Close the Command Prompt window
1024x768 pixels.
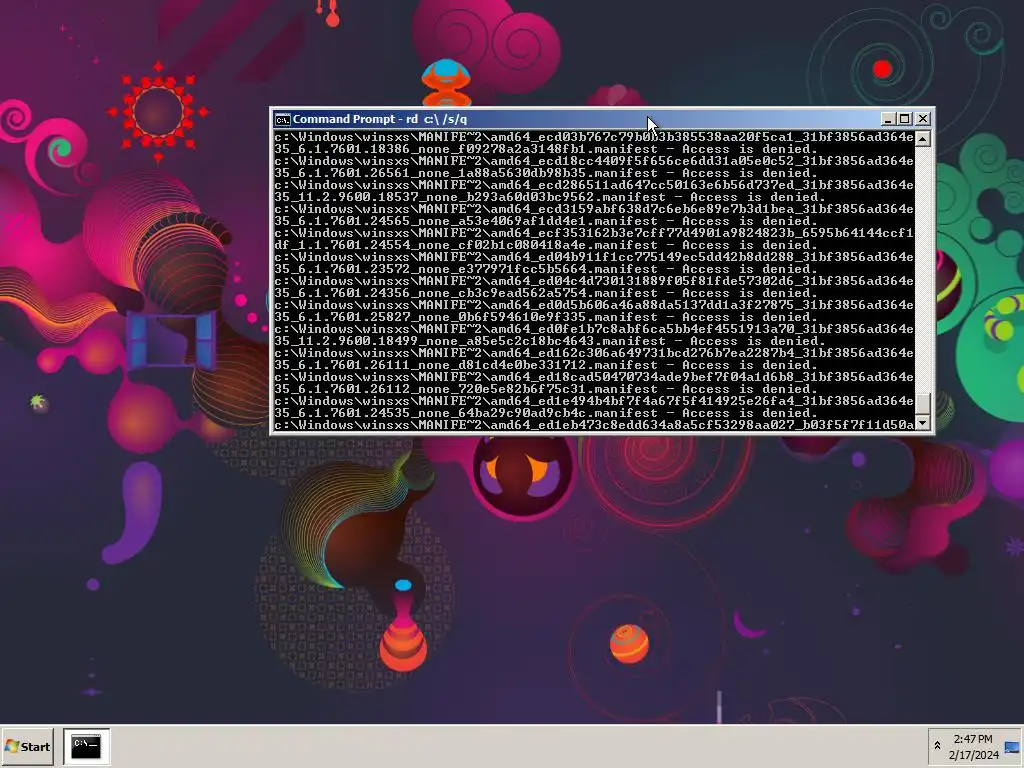[922, 119]
